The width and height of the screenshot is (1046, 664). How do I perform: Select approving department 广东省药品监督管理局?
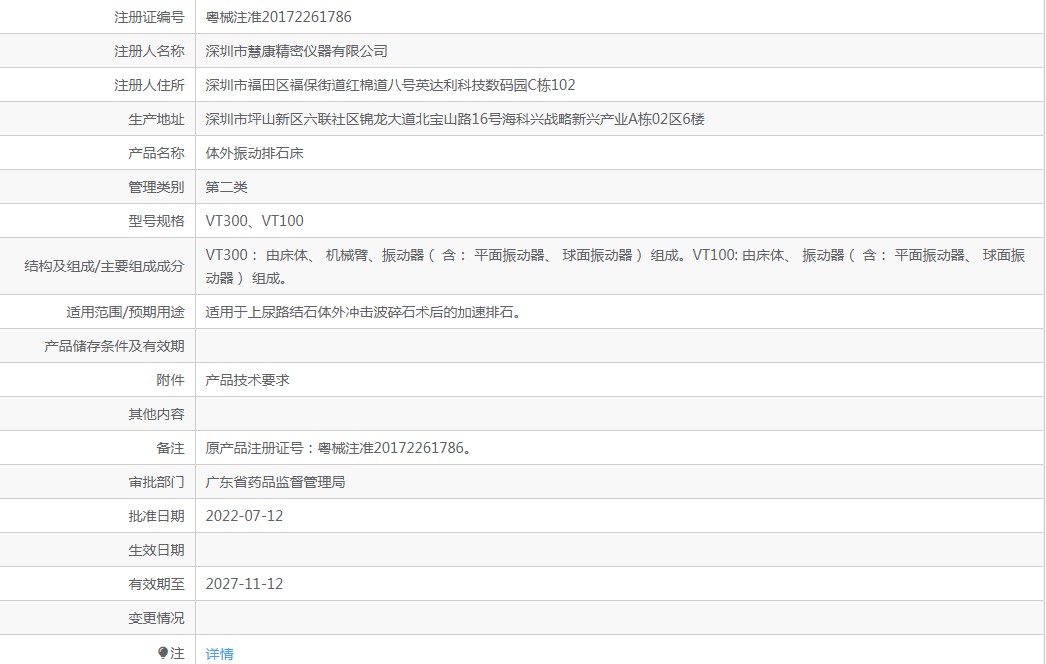276,482
